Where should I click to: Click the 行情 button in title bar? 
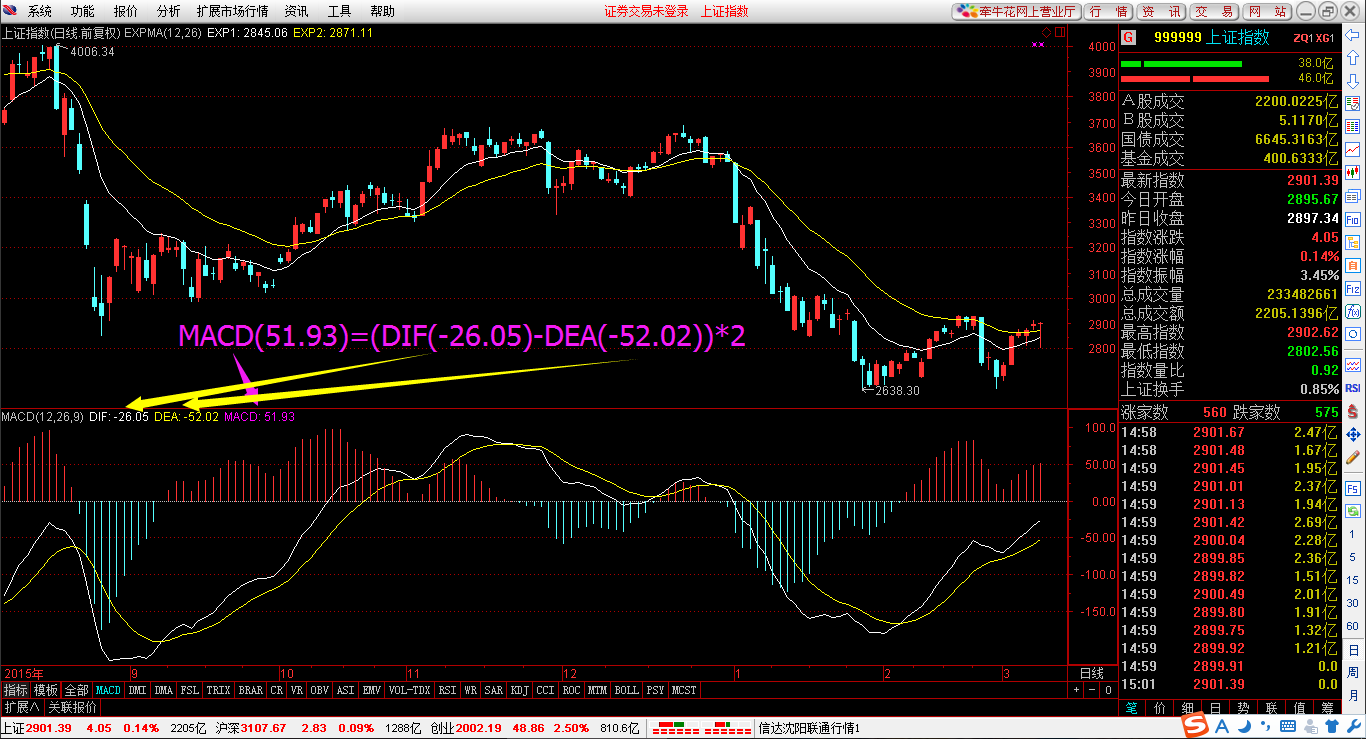tap(1108, 11)
